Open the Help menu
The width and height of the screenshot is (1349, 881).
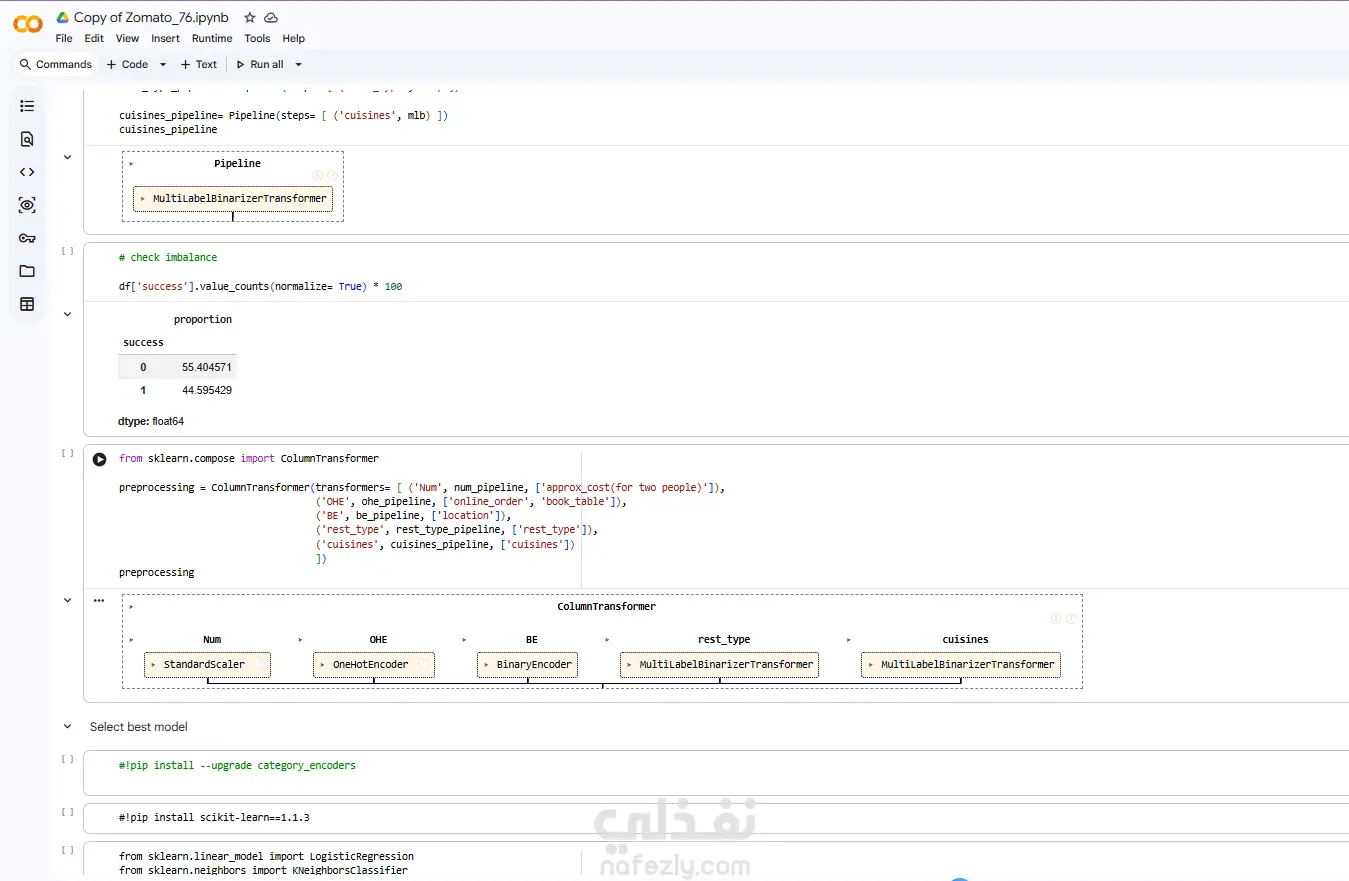(x=293, y=38)
